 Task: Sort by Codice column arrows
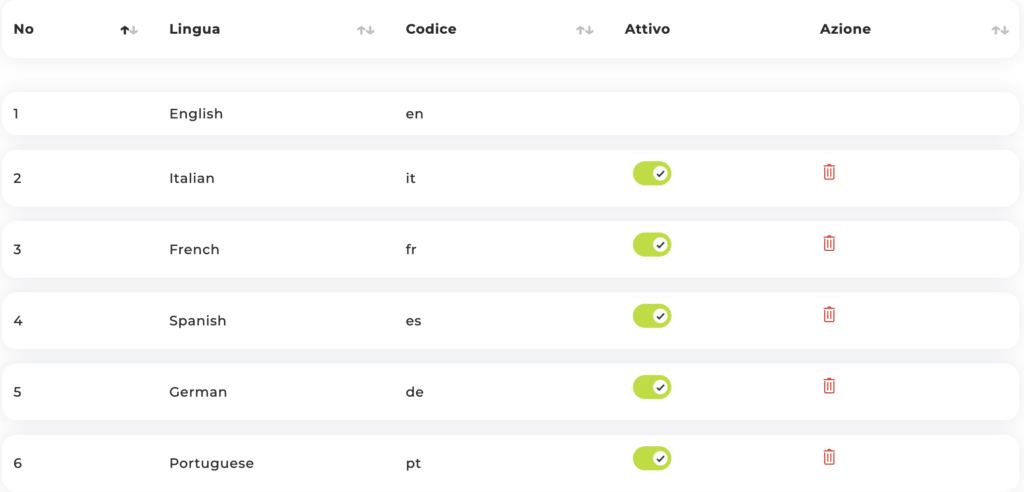coord(585,30)
